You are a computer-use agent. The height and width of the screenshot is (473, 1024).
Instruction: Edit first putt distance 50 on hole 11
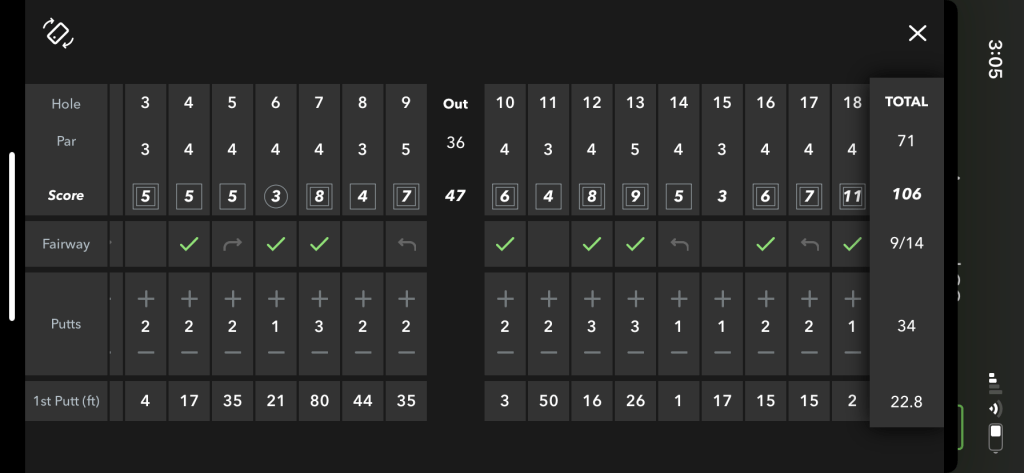pyautogui.click(x=548, y=401)
